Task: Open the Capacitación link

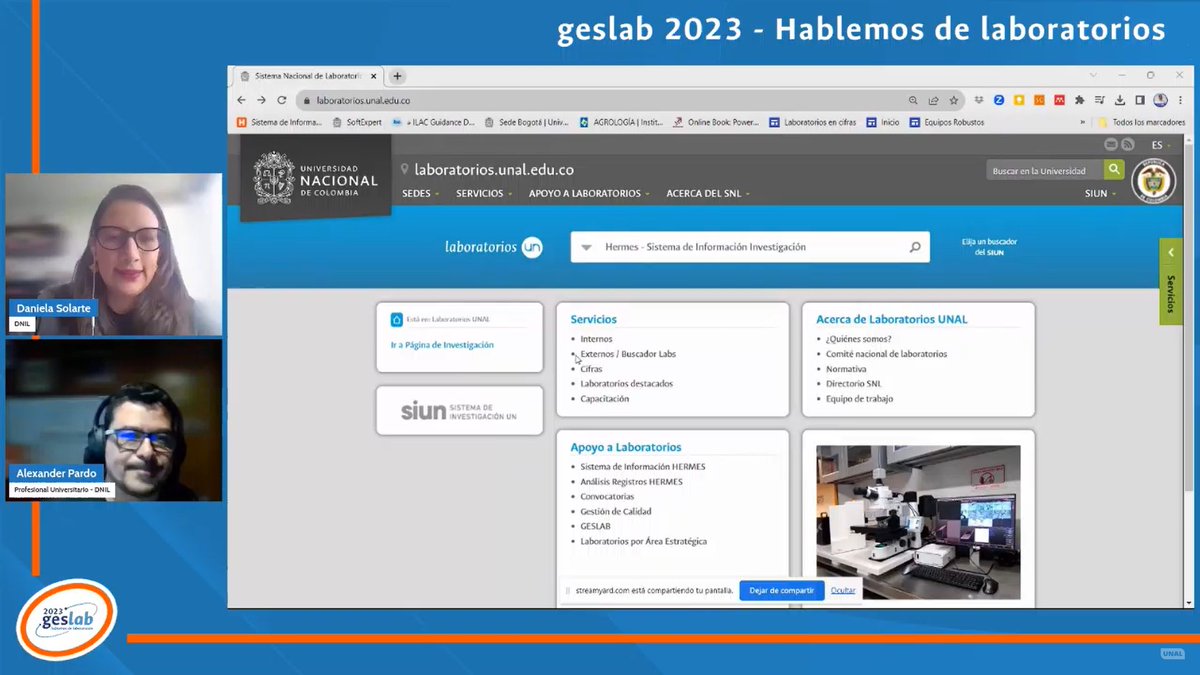Action: [603, 399]
